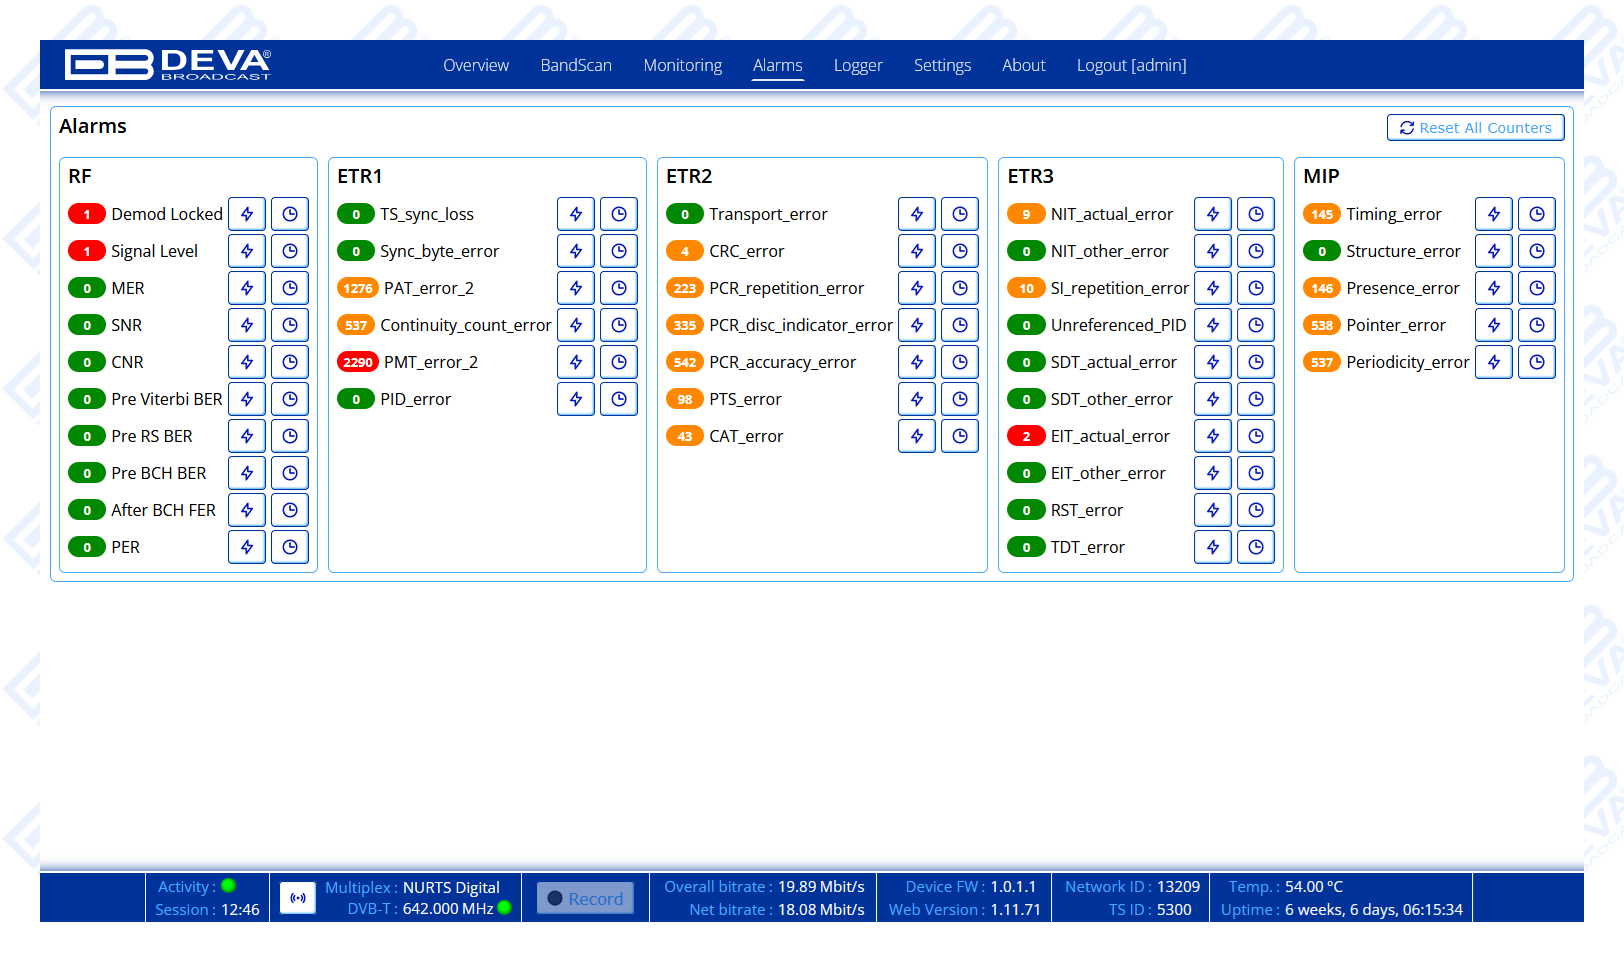The image size is (1624, 962).
Task: Click the lightning icon for EIT_actual_error
Action: point(1213,436)
